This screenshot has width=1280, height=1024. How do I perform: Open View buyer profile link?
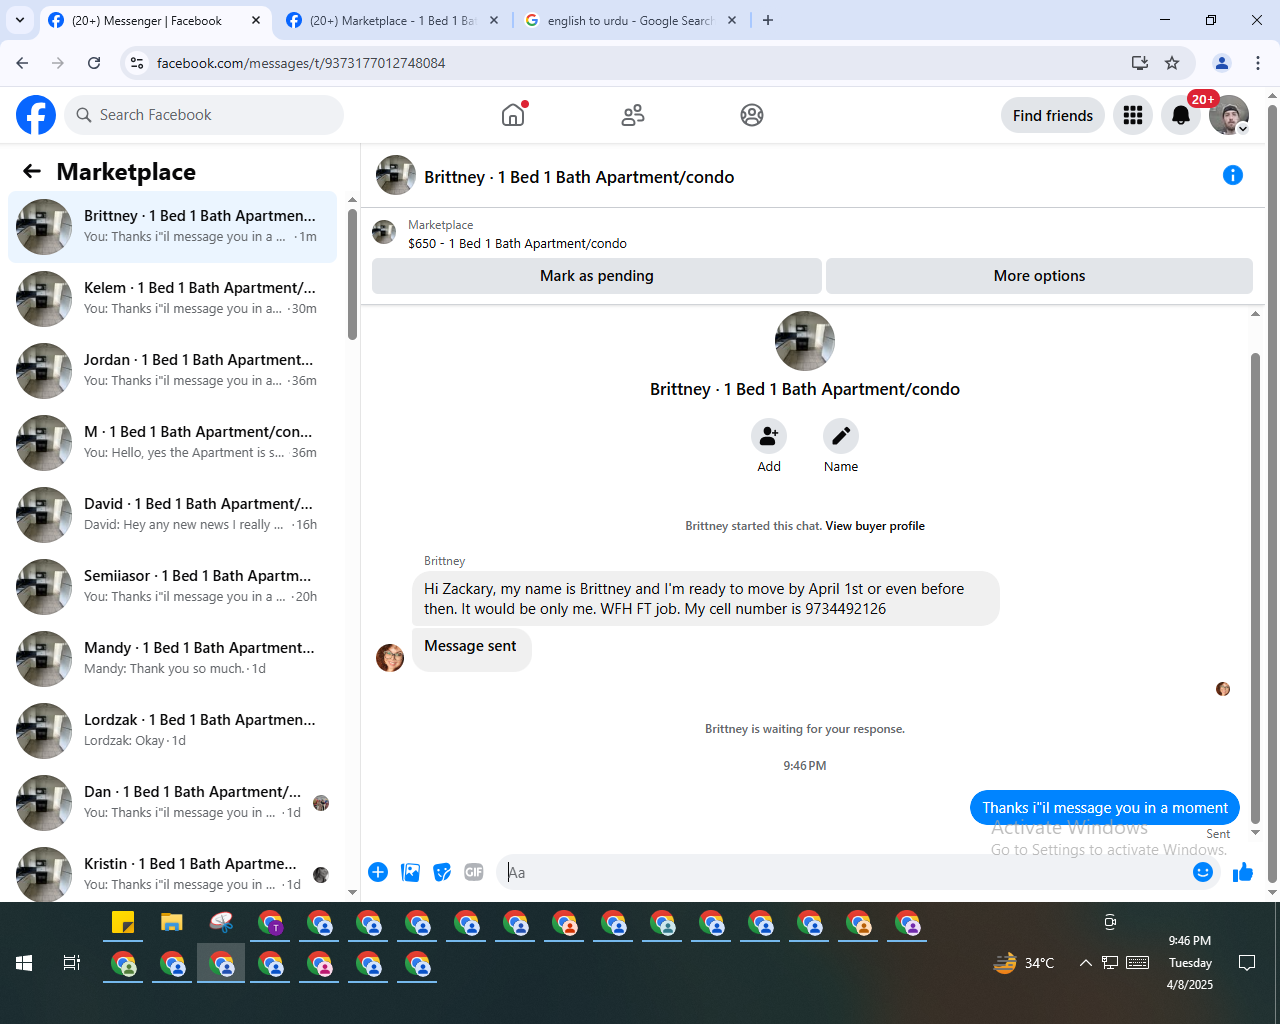[875, 526]
